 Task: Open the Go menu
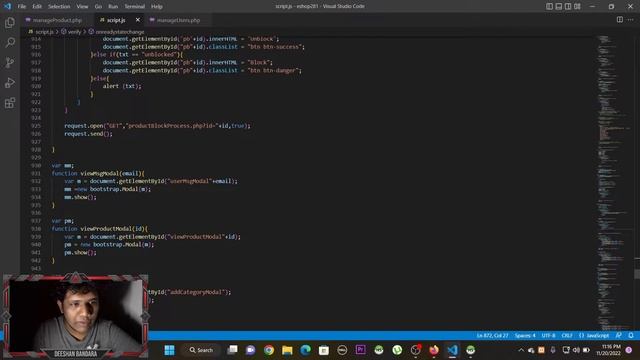pos(98,7)
